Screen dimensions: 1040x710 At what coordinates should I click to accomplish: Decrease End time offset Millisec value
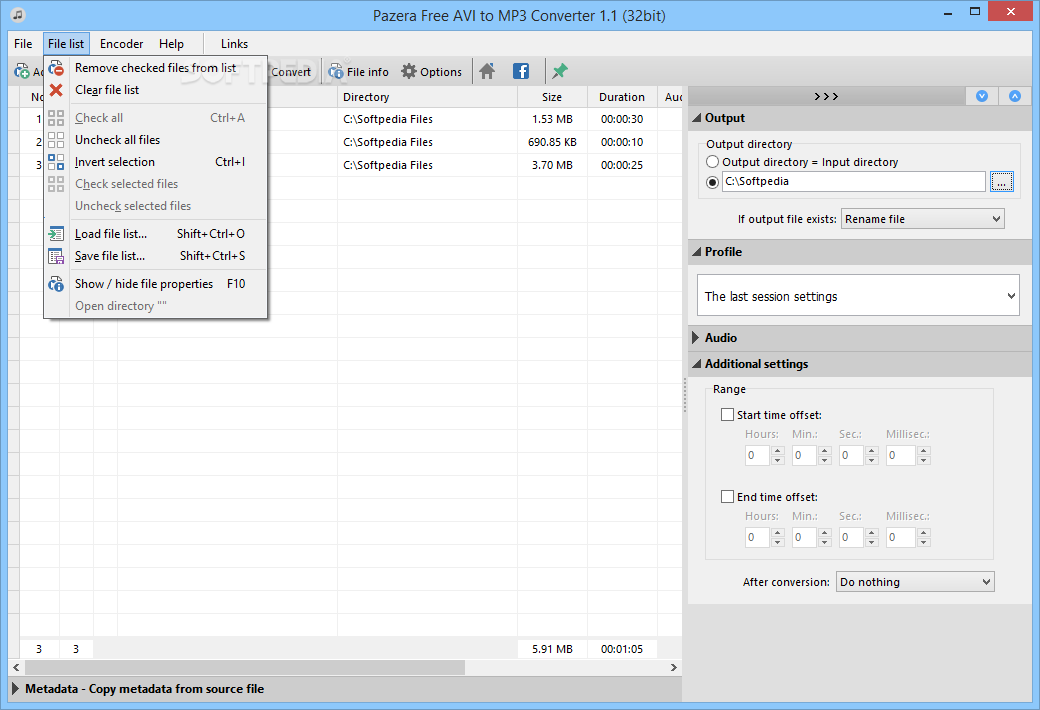[x=924, y=542]
